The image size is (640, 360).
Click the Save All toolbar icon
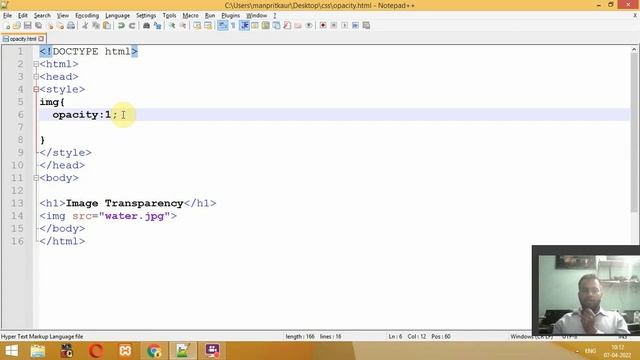38,26
